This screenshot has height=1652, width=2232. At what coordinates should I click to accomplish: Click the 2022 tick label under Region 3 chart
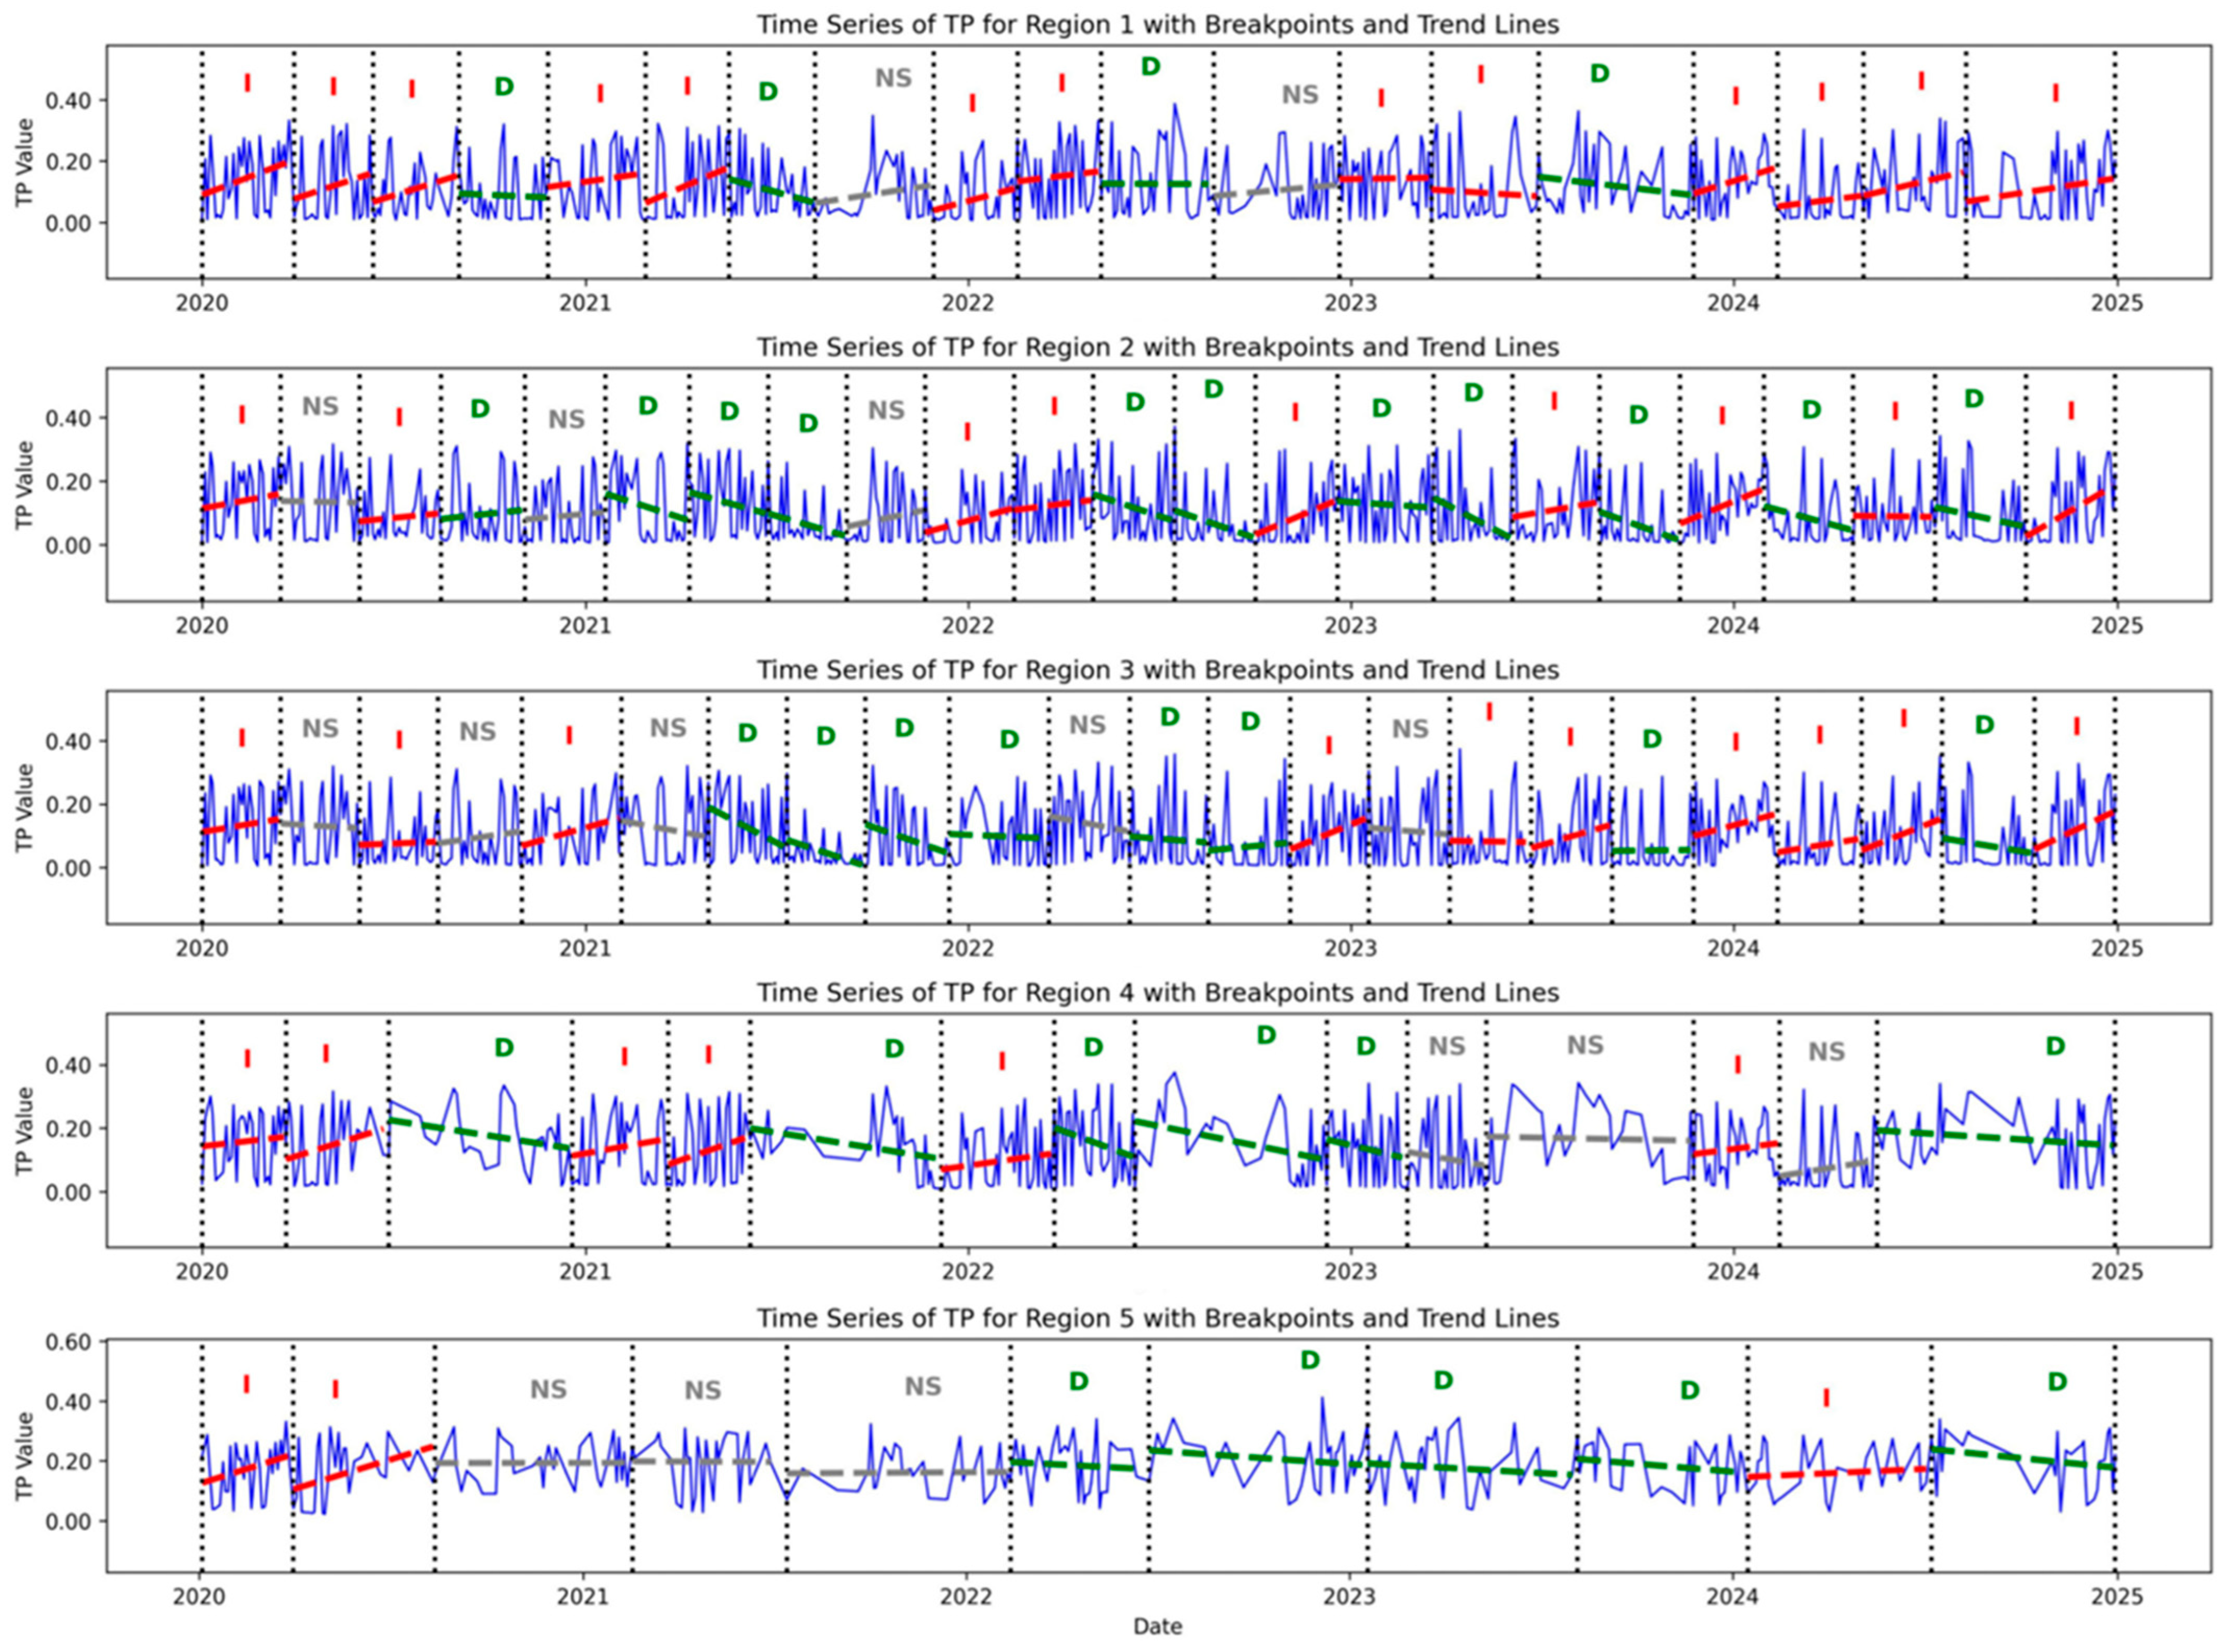pyautogui.click(x=967, y=948)
